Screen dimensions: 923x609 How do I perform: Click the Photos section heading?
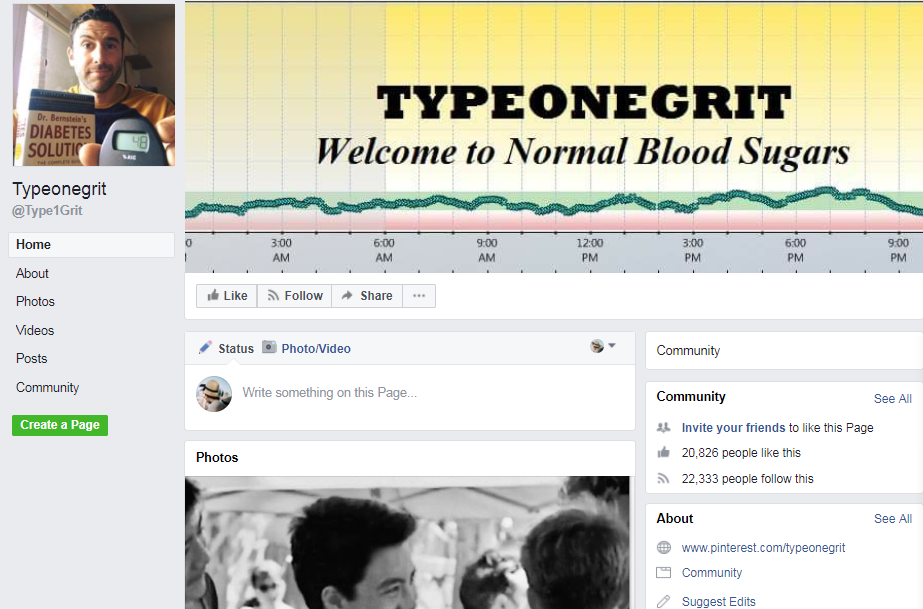217,458
